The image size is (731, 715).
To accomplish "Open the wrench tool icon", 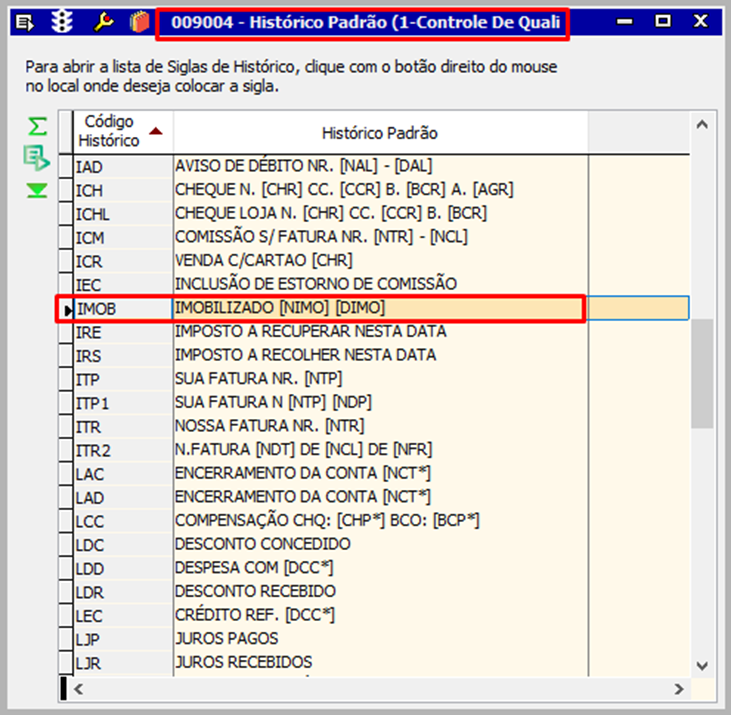I will pyautogui.click(x=103, y=21).
